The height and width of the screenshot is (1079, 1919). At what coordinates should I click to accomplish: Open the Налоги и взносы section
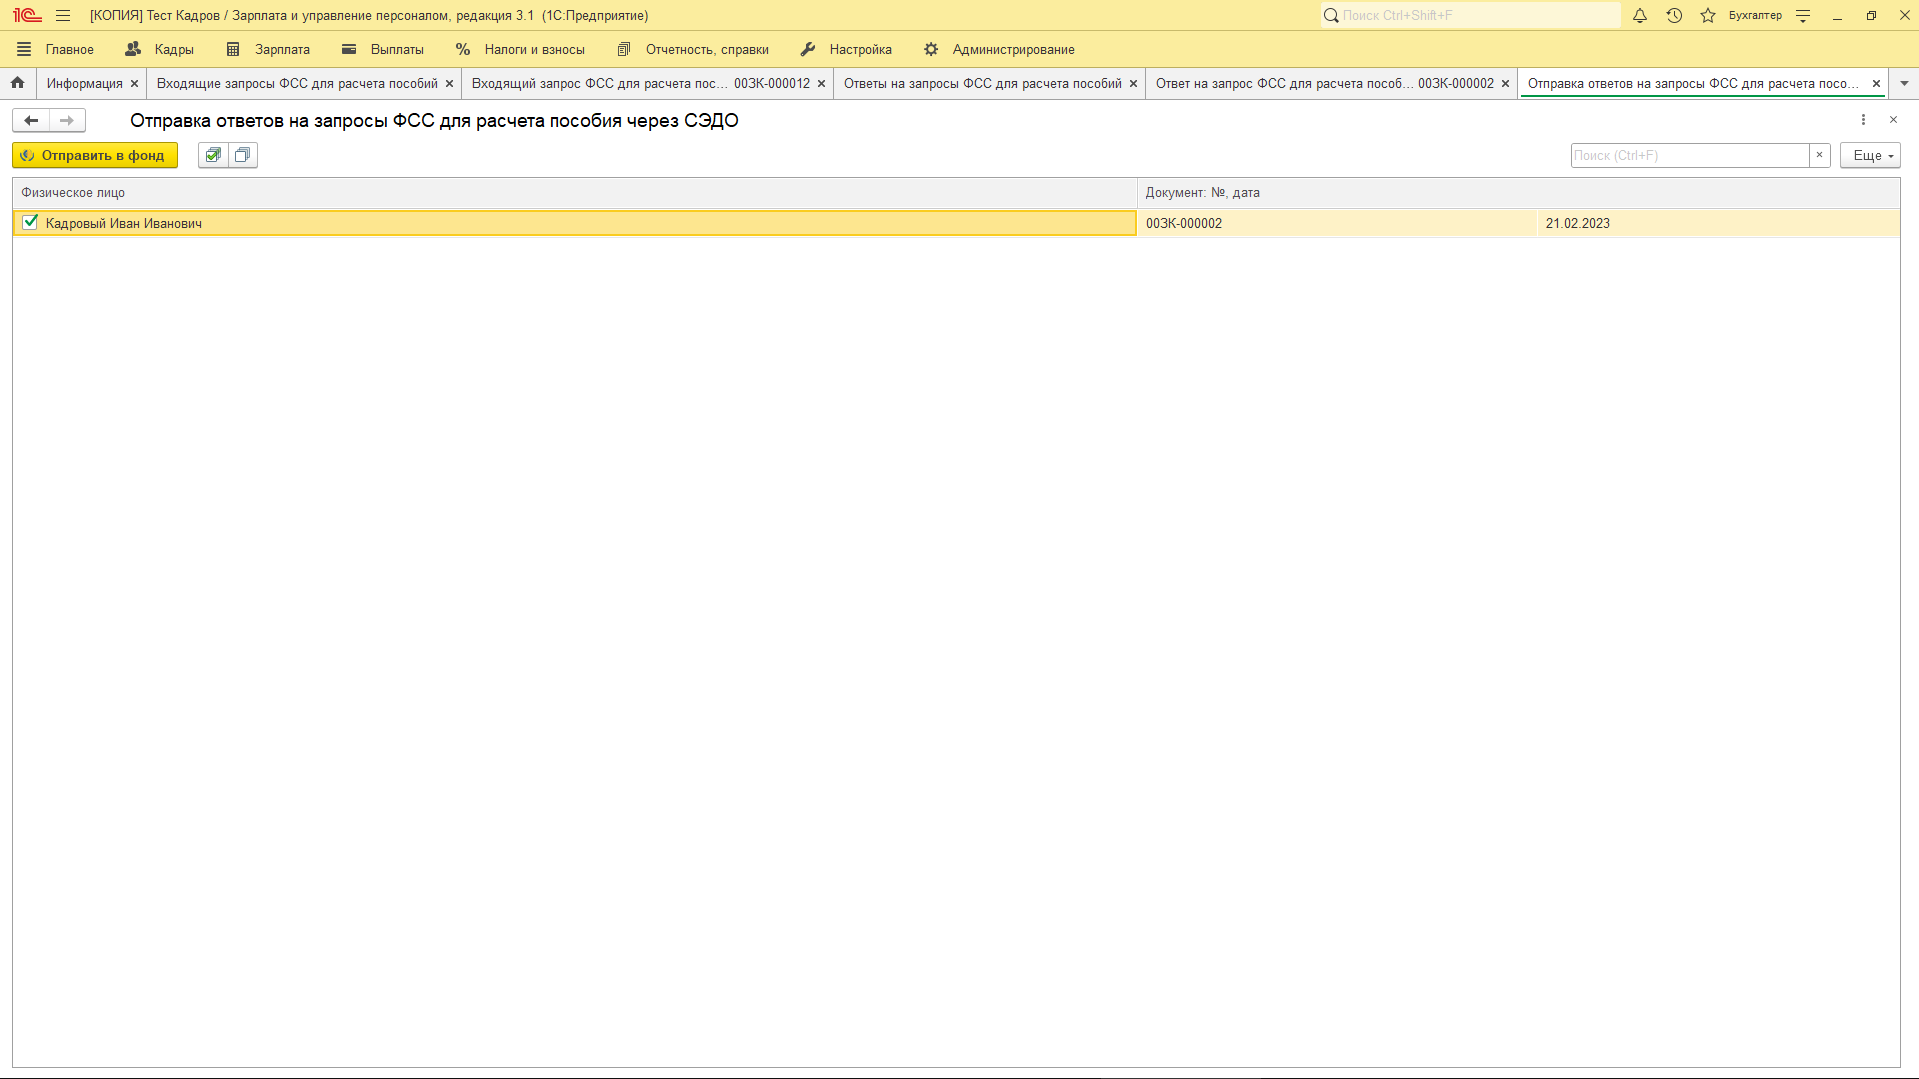click(520, 49)
